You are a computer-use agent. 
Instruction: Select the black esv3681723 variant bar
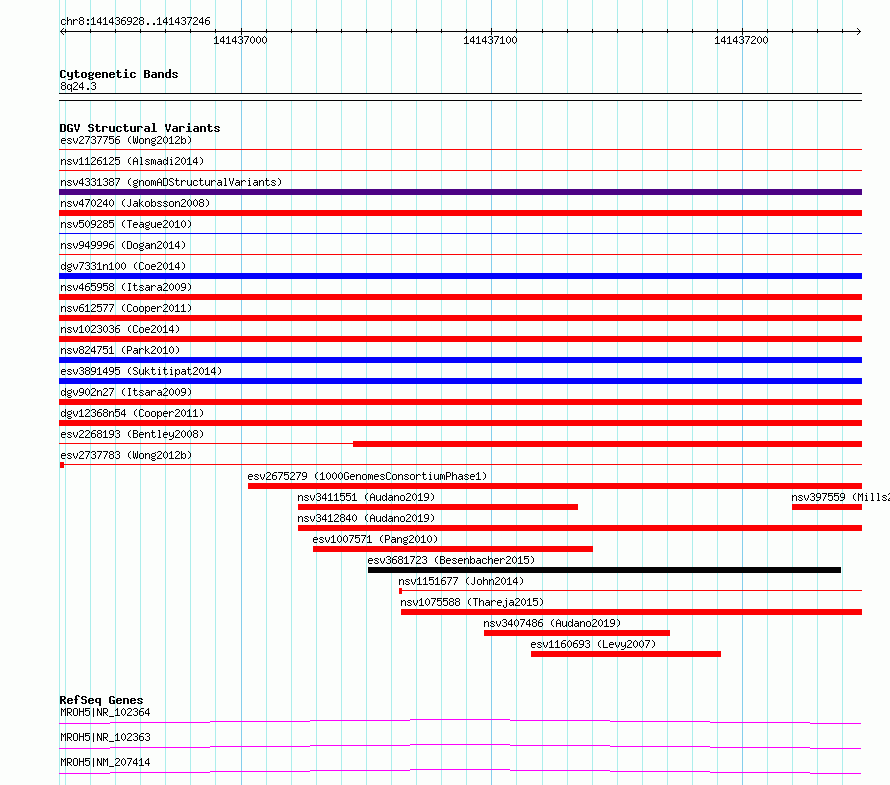tap(604, 570)
